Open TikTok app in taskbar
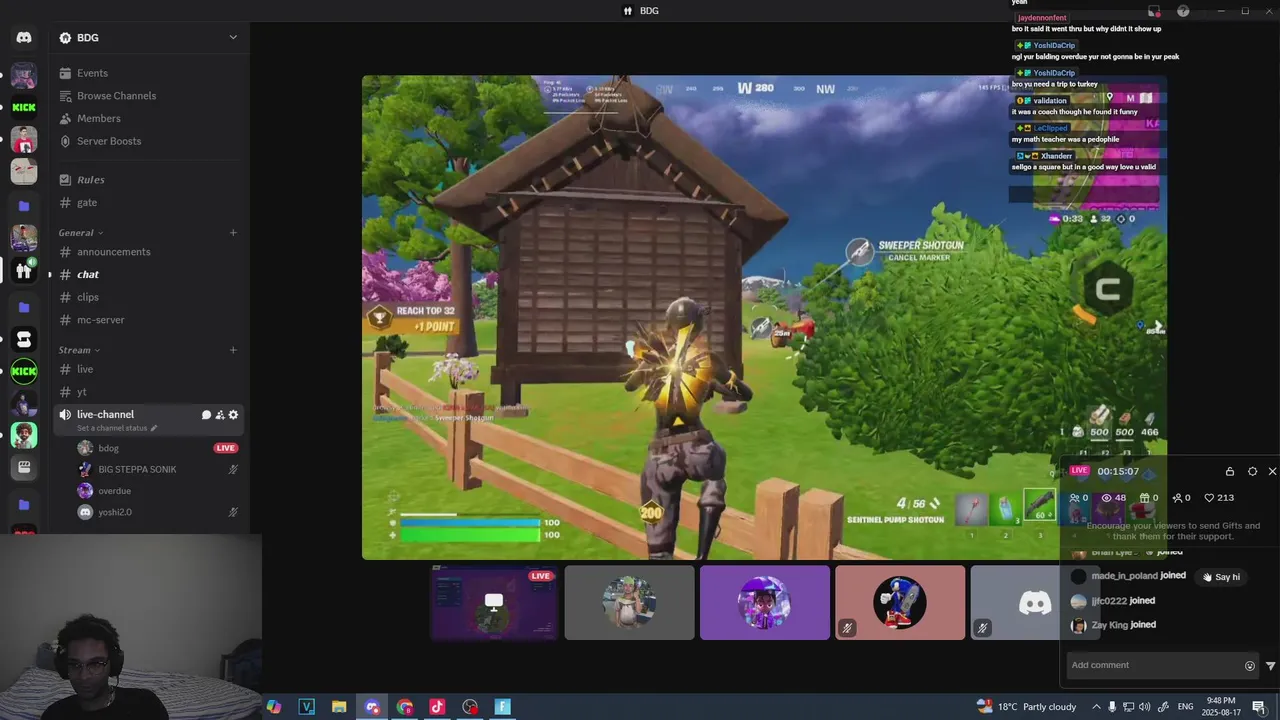Image resolution: width=1280 pixels, height=720 pixels. (x=437, y=707)
